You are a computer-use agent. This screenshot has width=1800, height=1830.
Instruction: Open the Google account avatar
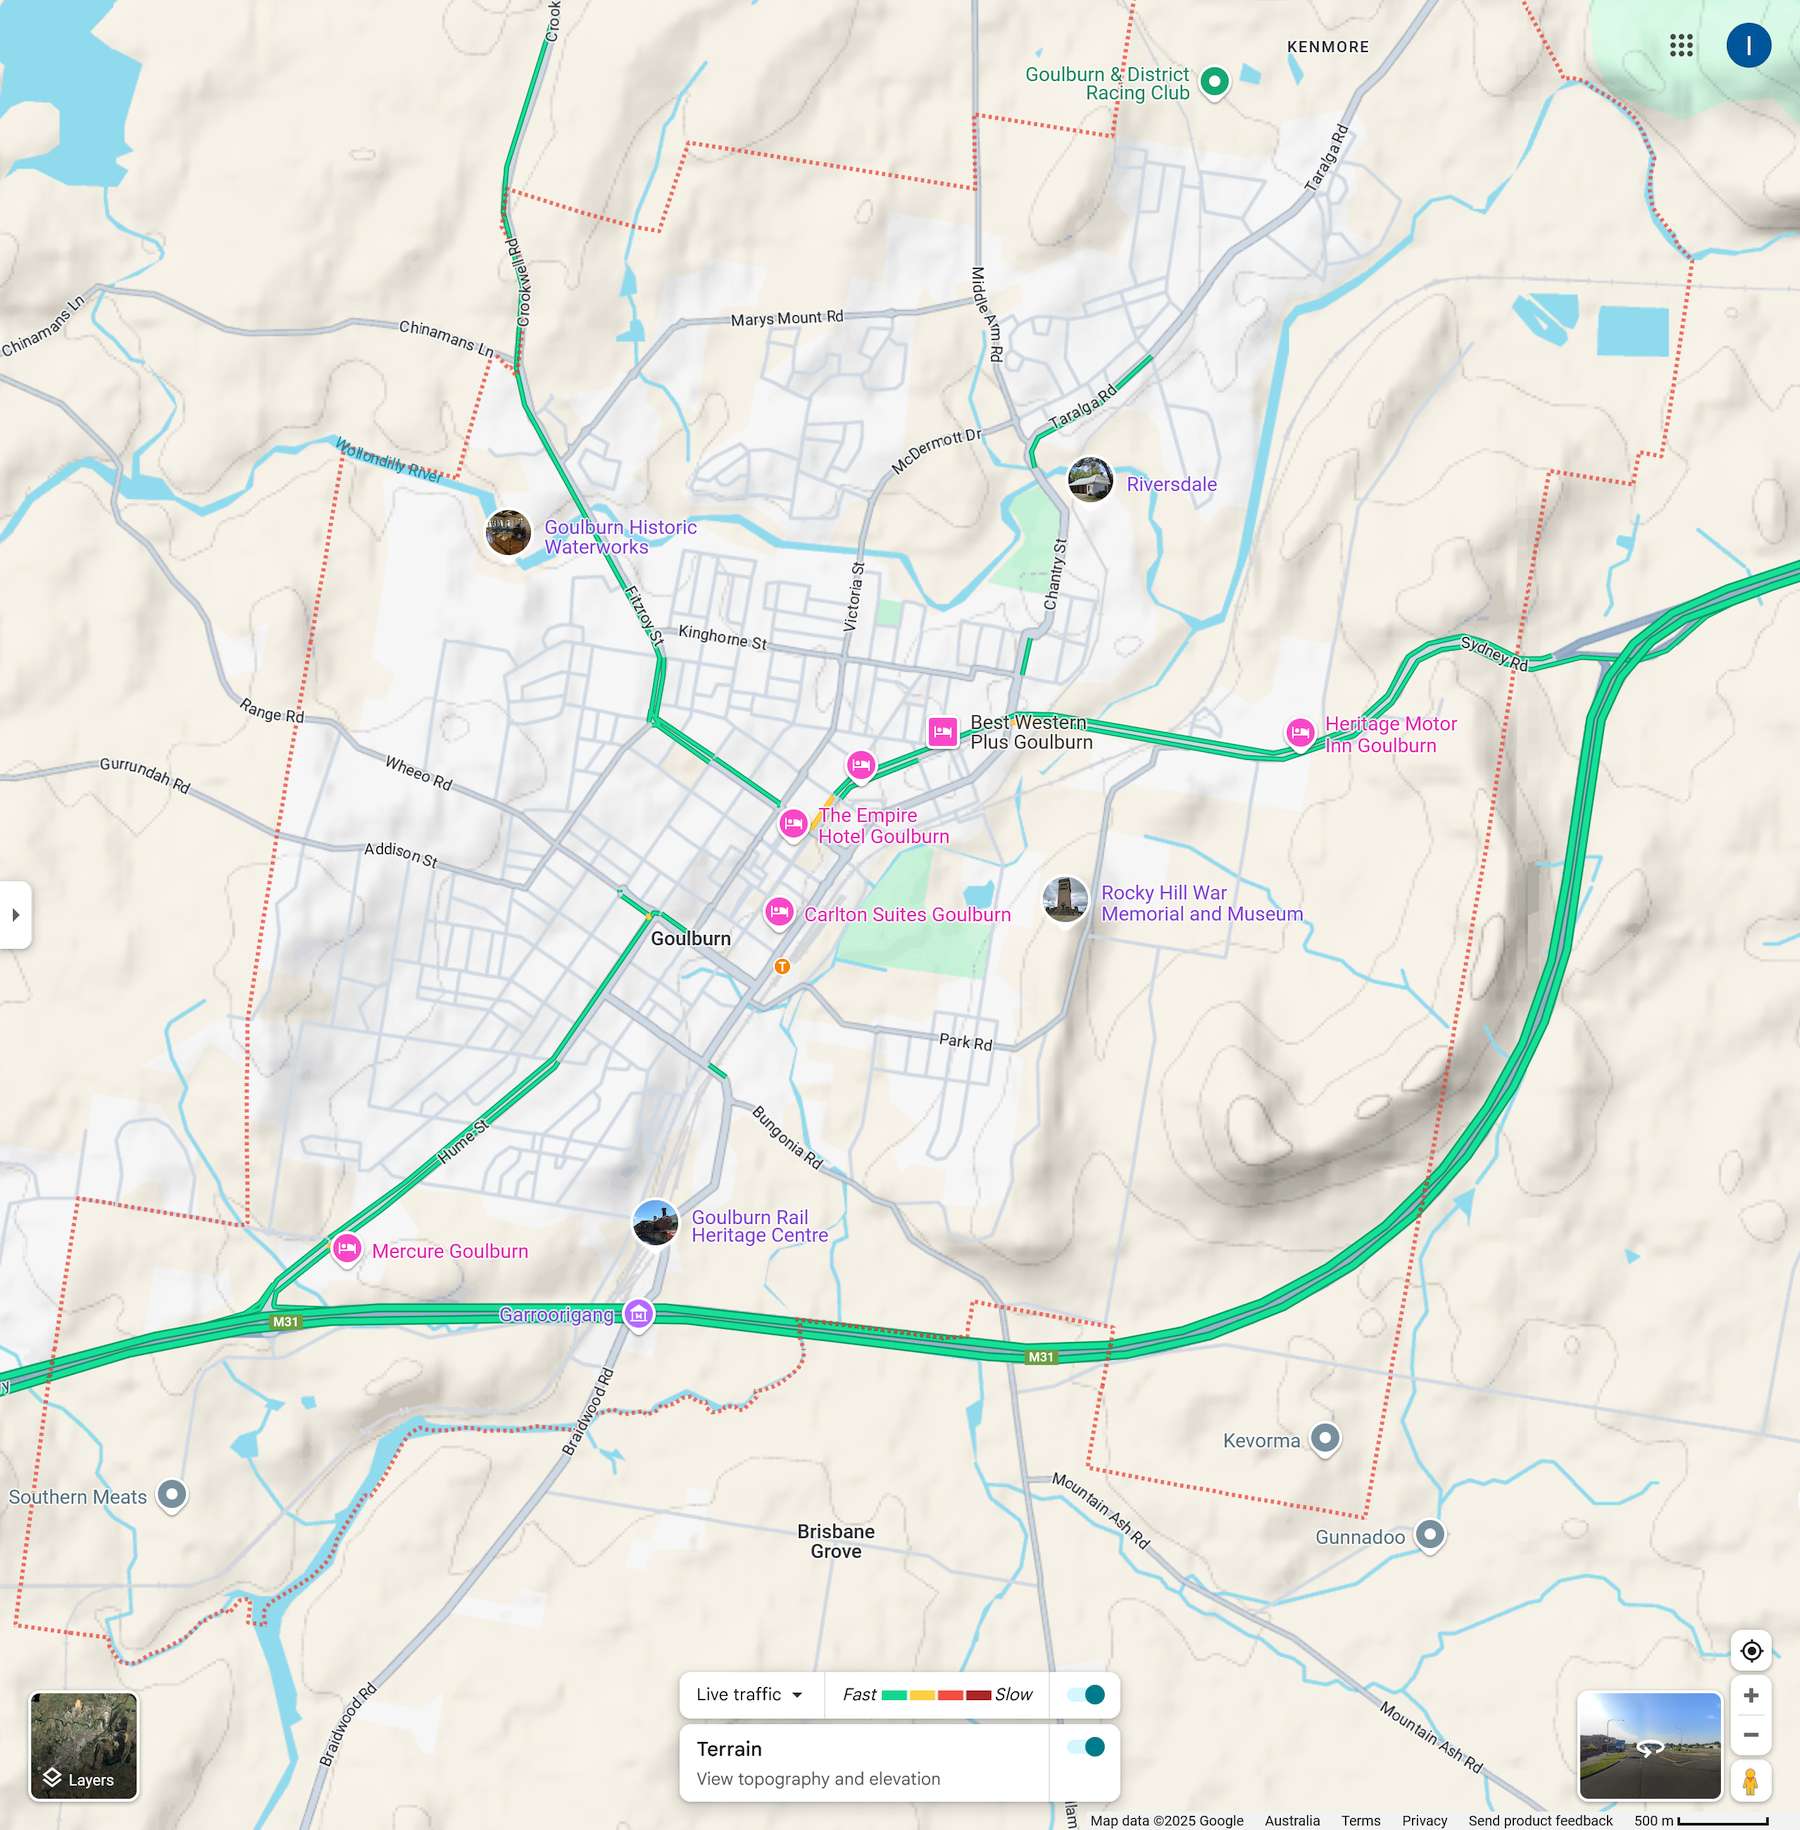[x=1748, y=45]
